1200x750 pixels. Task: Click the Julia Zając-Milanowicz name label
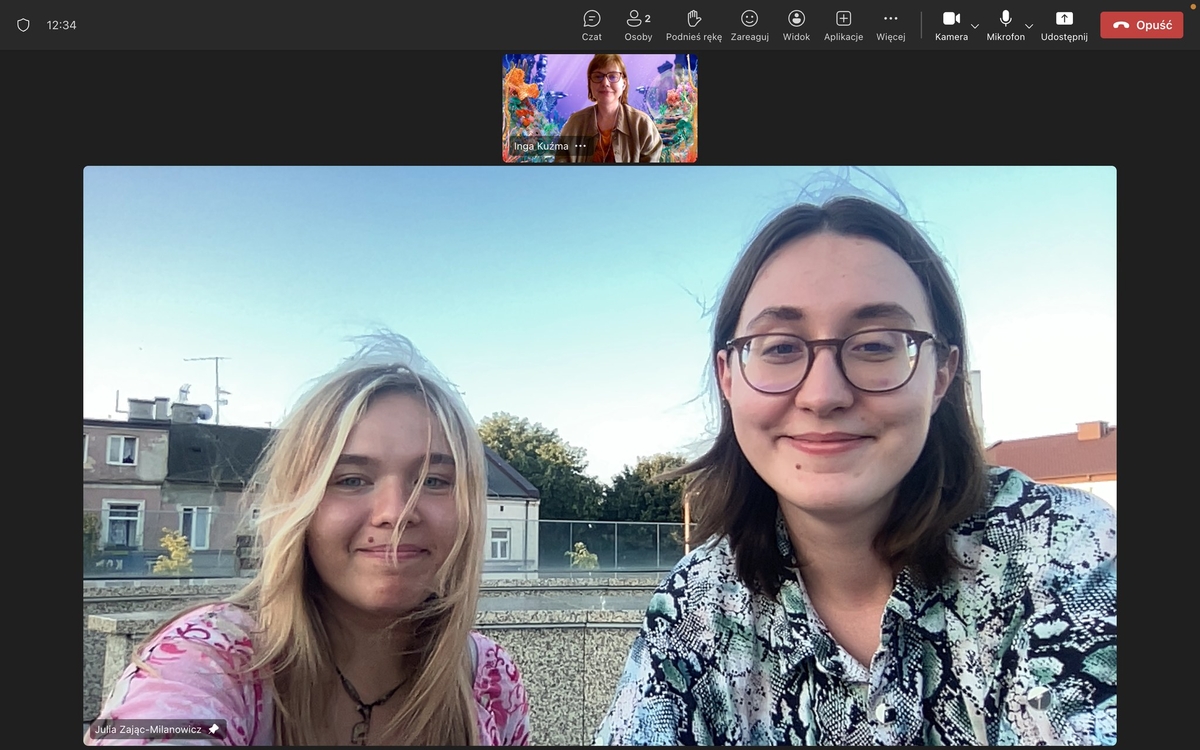pos(148,730)
